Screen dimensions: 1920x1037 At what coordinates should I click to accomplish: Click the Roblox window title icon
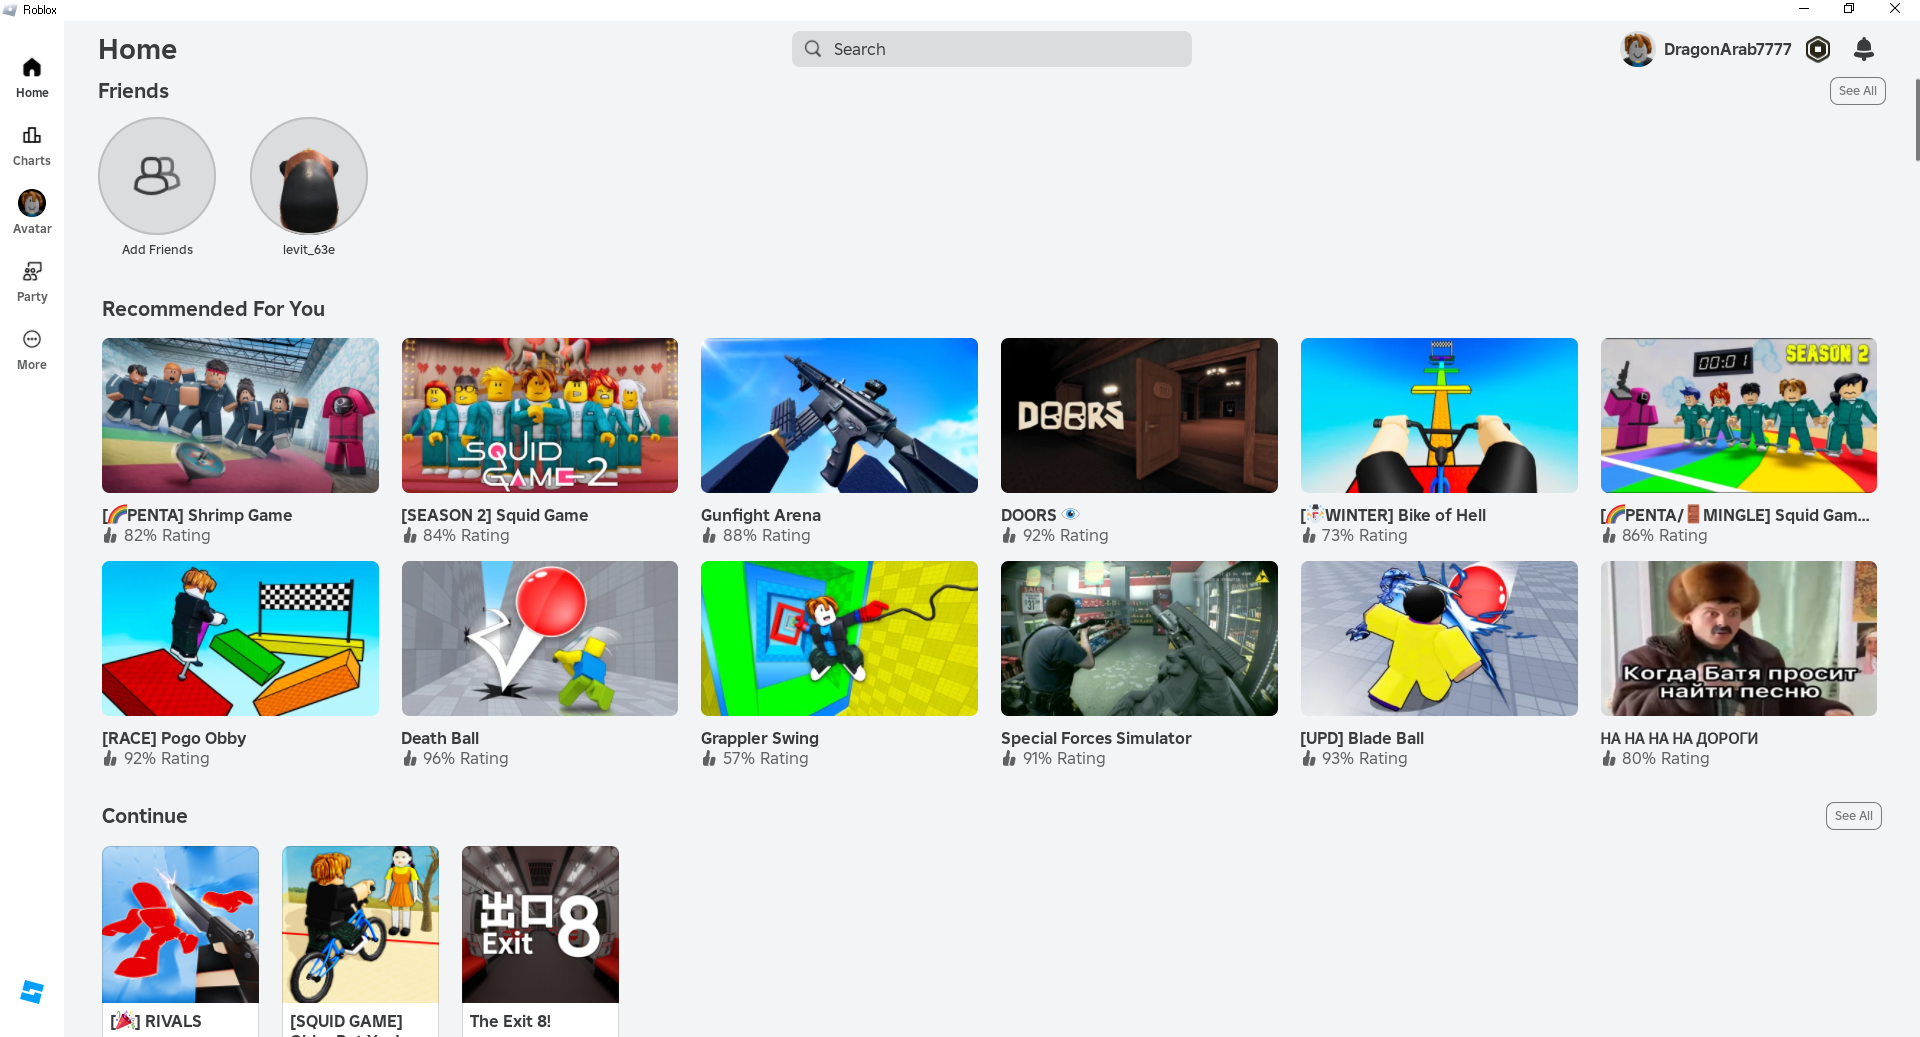click(x=10, y=9)
